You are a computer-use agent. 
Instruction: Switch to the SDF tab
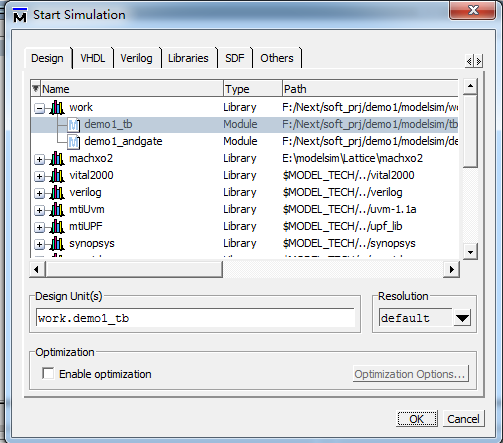tap(235, 58)
